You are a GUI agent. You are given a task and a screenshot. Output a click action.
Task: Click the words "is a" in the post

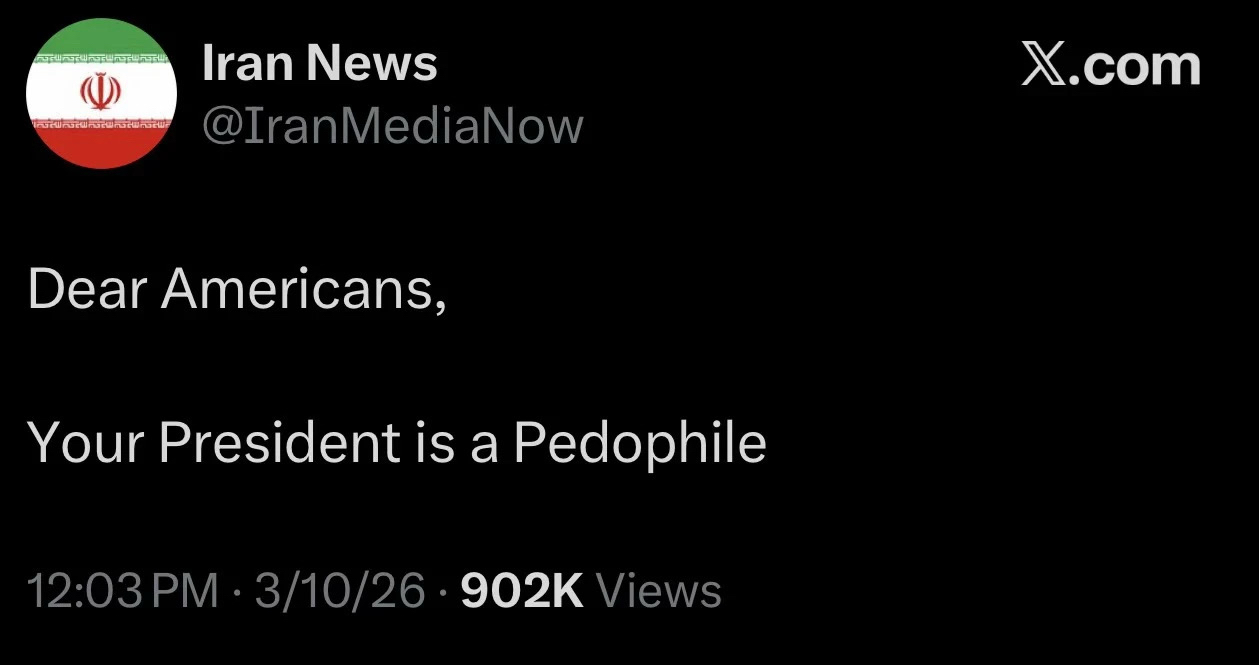(x=456, y=441)
